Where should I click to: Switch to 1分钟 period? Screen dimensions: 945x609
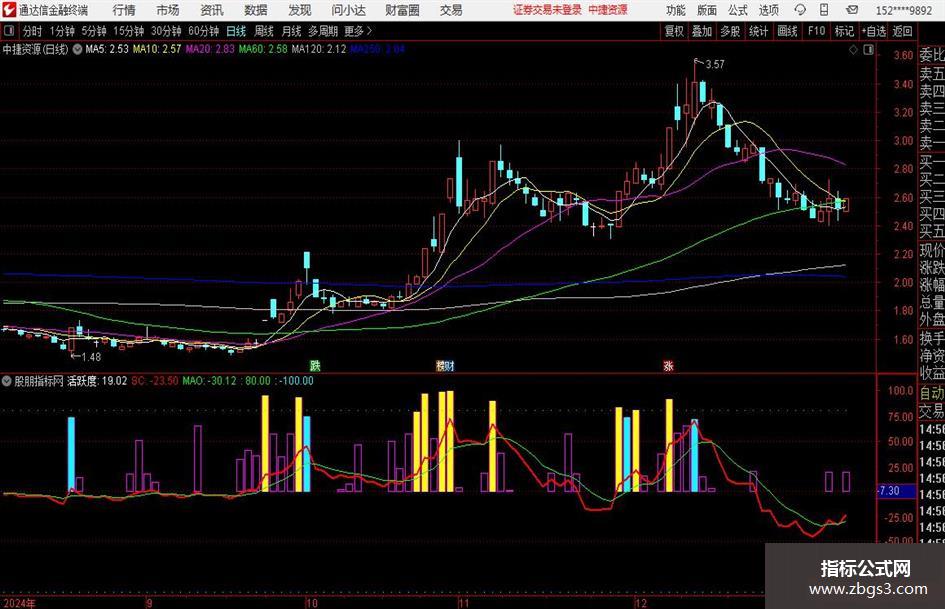[x=62, y=31]
